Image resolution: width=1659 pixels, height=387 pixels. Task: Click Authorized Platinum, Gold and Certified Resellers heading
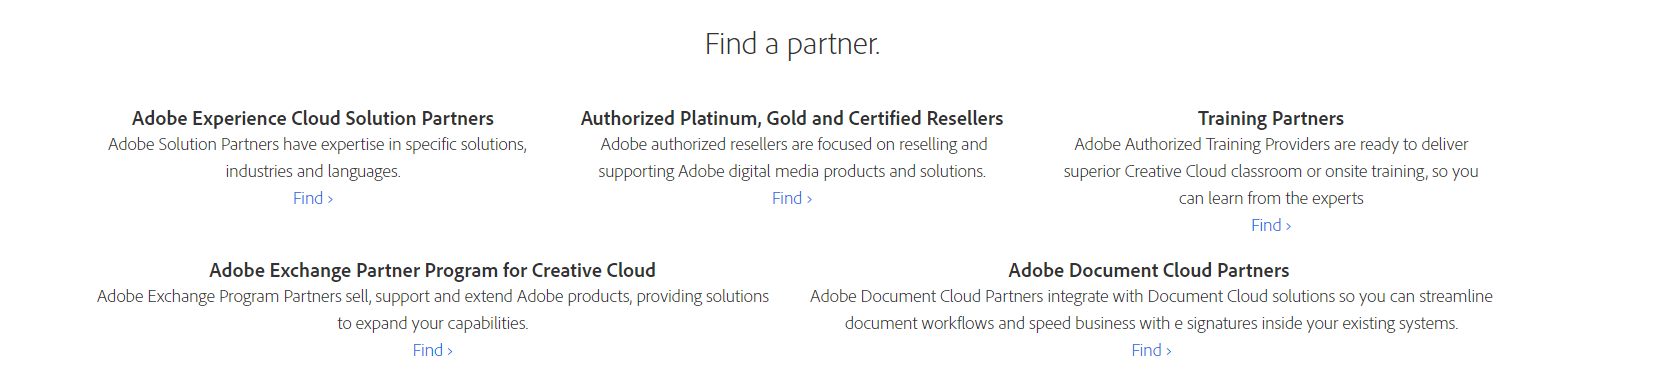(x=792, y=118)
